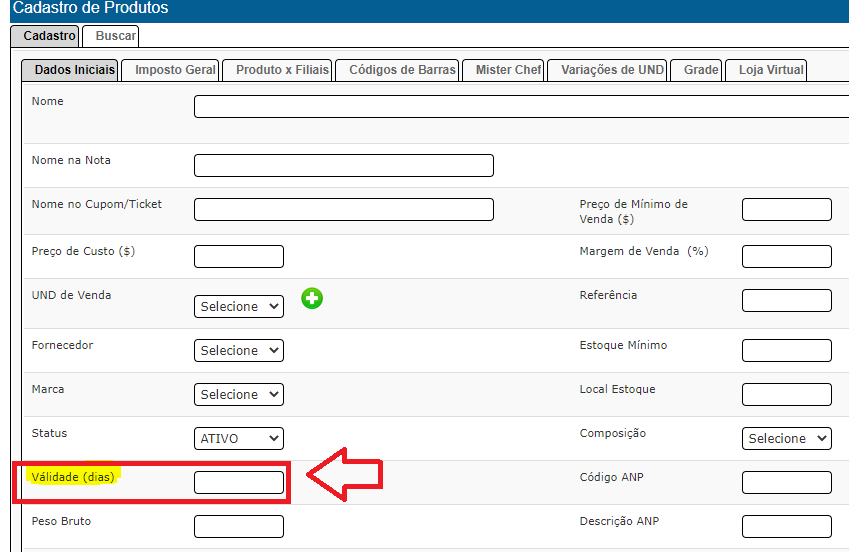Go to the Produto x Filiais tab
The image size is (849, 552).
(277, 70)
